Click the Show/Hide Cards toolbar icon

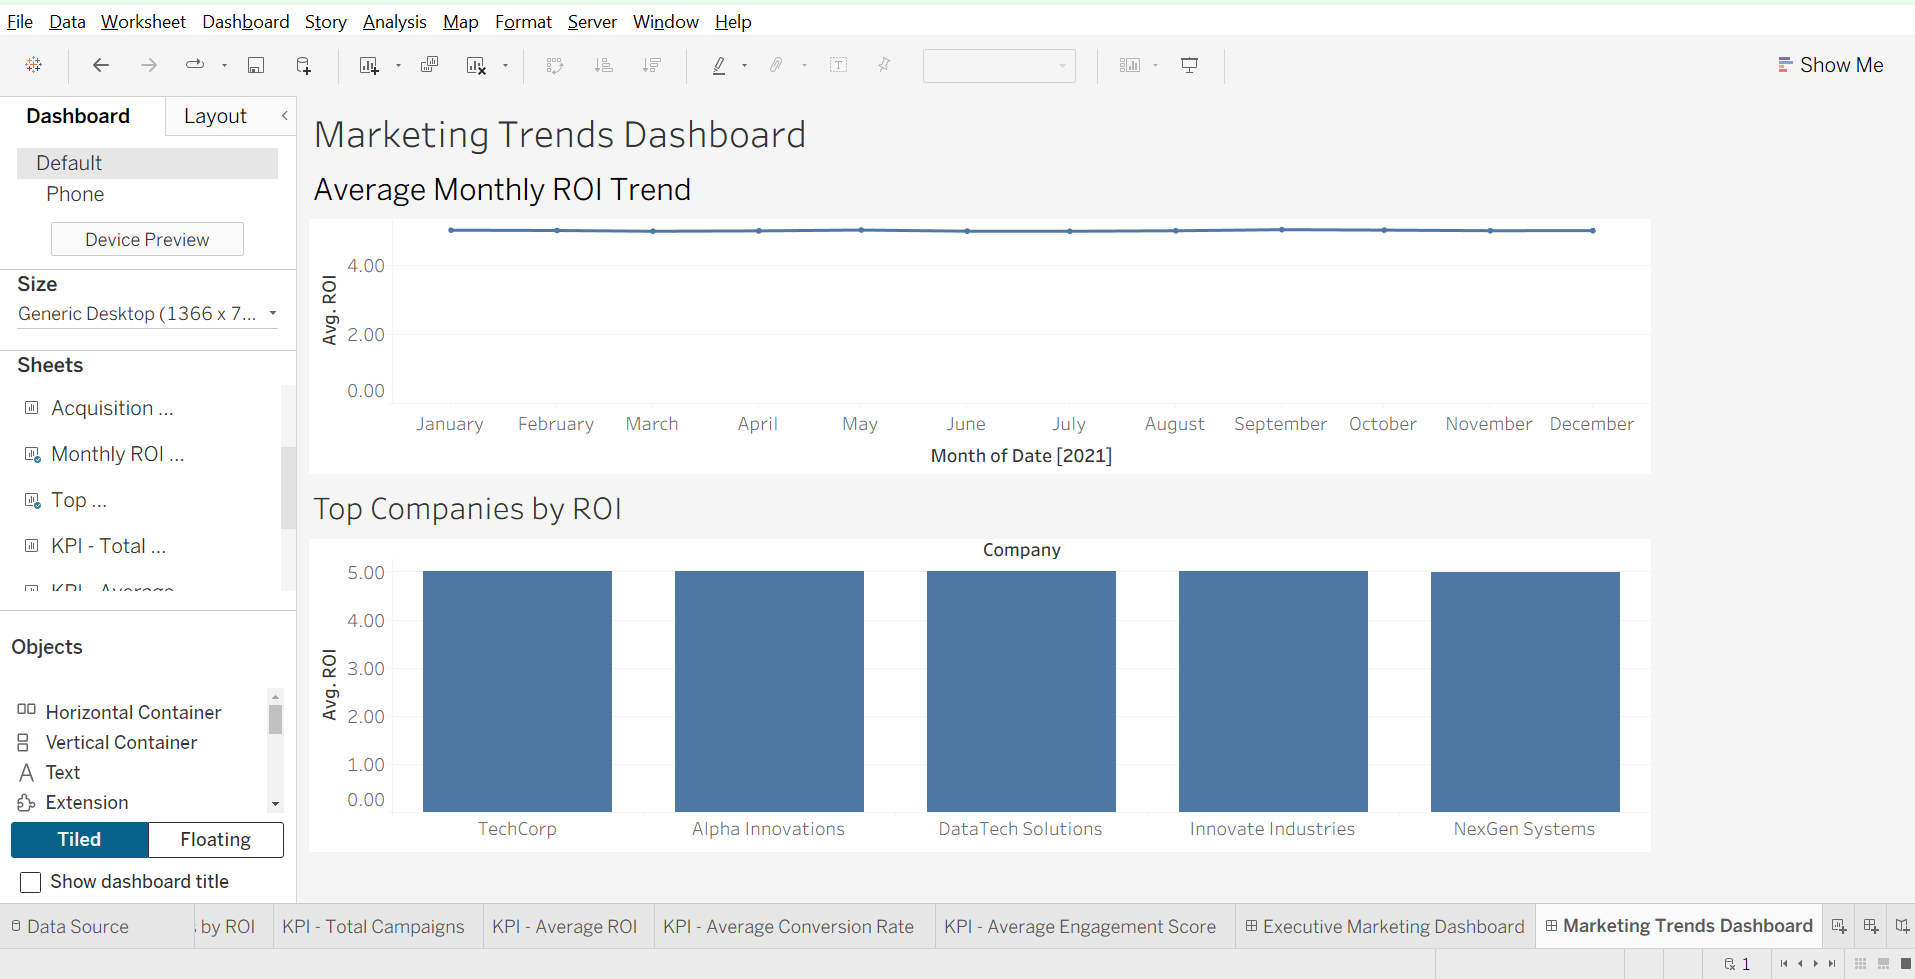coord(1130,65)
